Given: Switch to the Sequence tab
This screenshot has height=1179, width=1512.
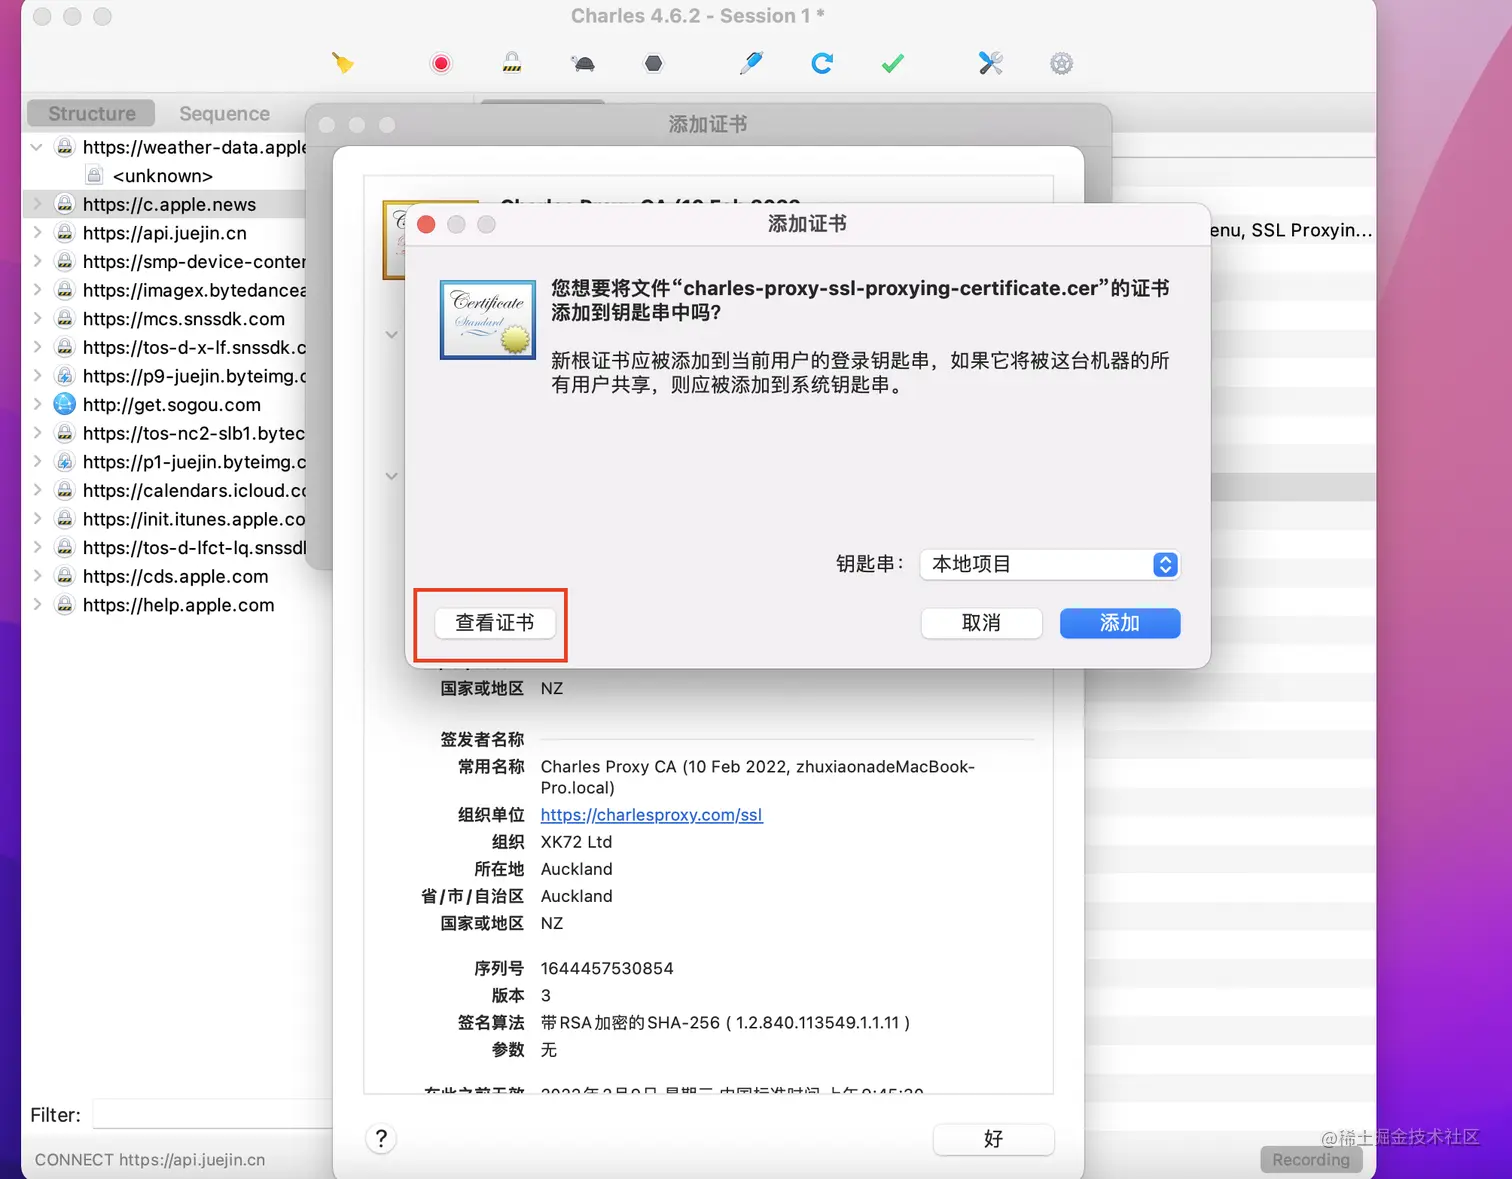Looking at the screenshot, I should tap(224, 113).
